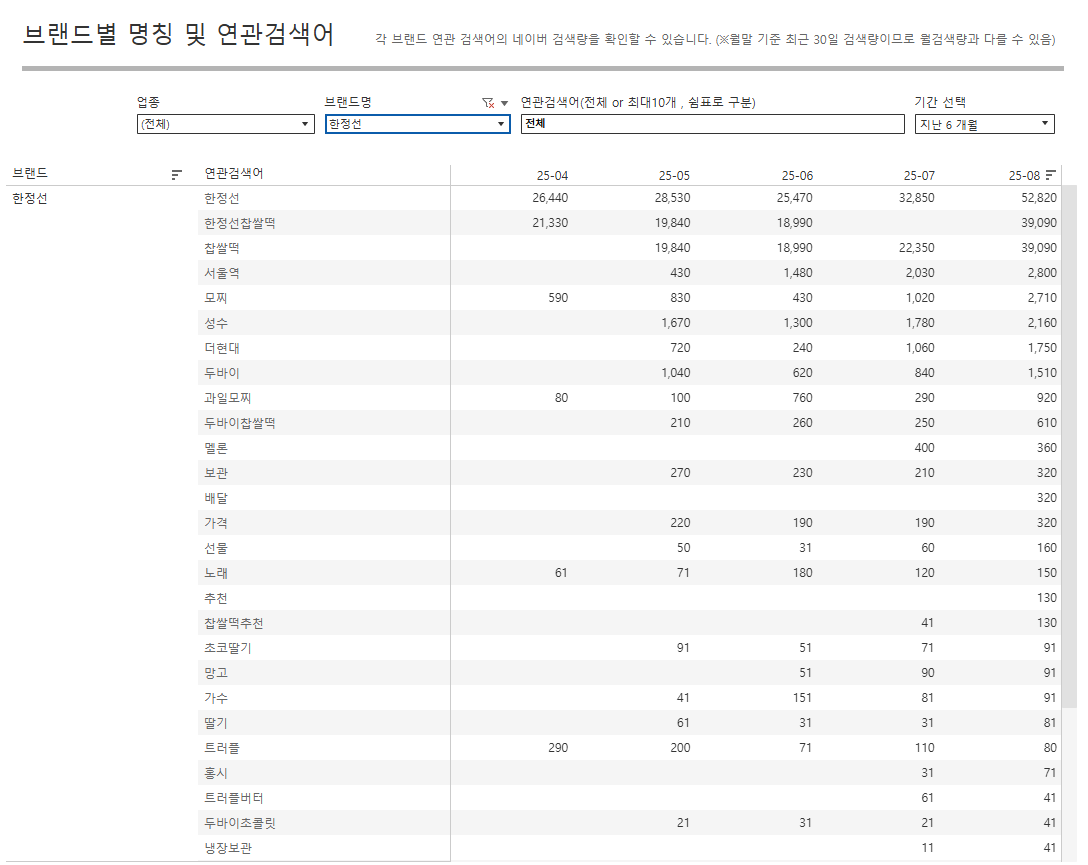The image size is (1088, 865).
Task: Click the 25-04 column header
Action: coord(552,175)
